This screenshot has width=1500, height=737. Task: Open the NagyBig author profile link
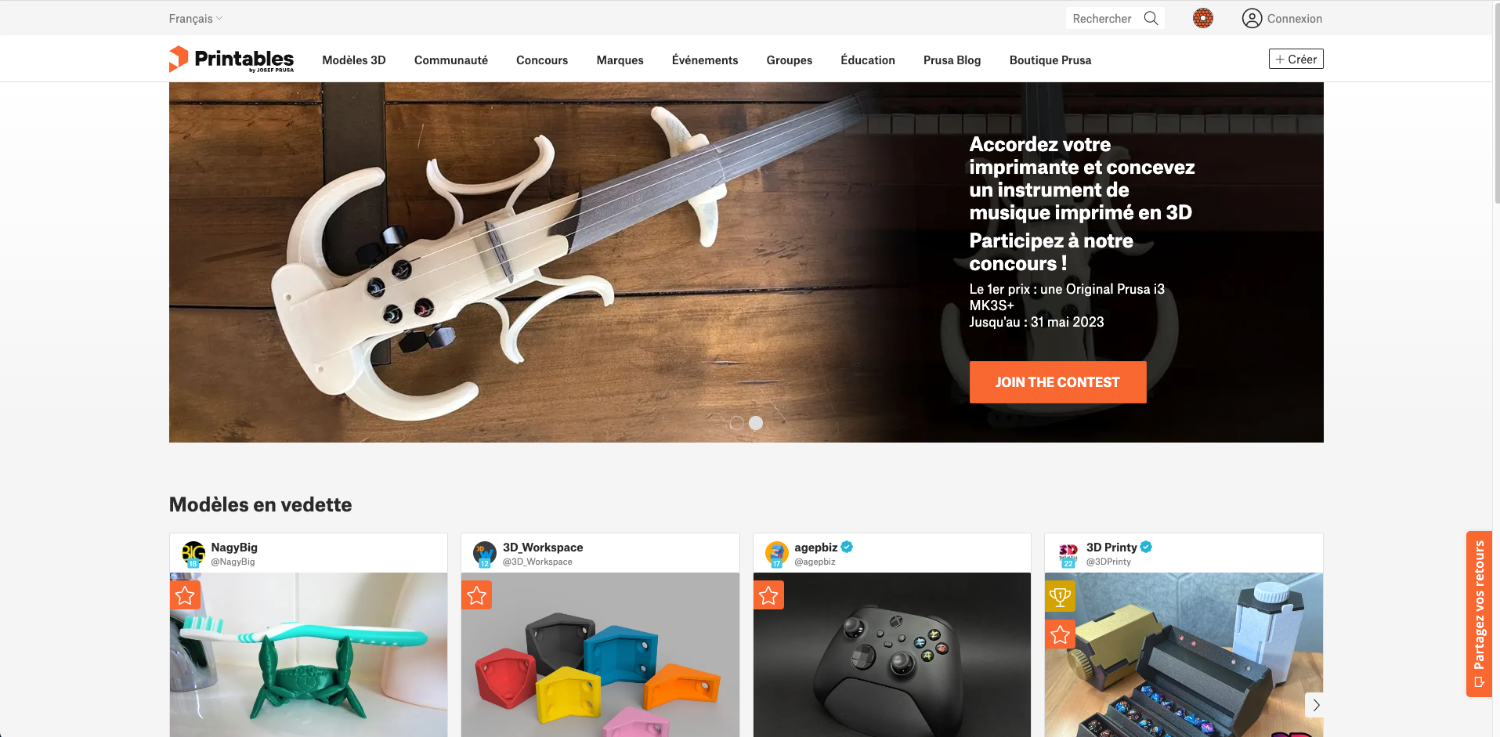[x=234, y=547]
